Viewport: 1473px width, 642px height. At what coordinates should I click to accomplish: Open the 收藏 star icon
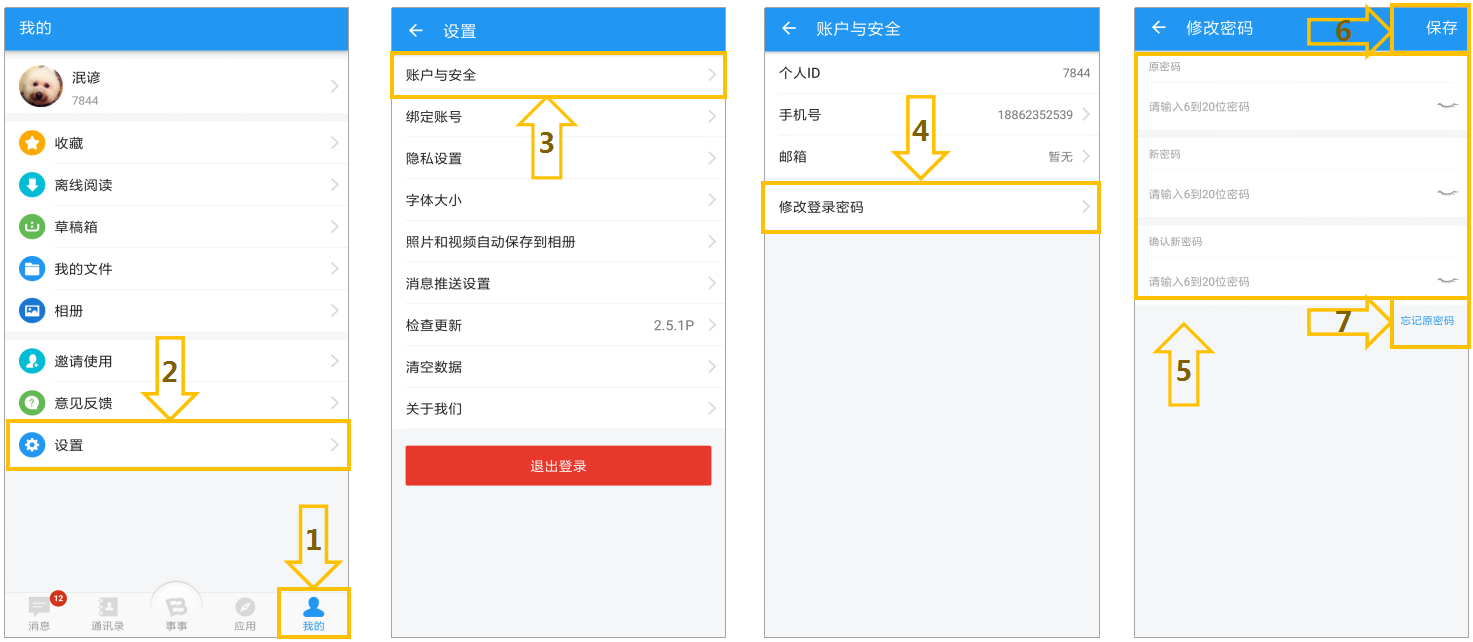pyautogui.click(x=32, y=143)
